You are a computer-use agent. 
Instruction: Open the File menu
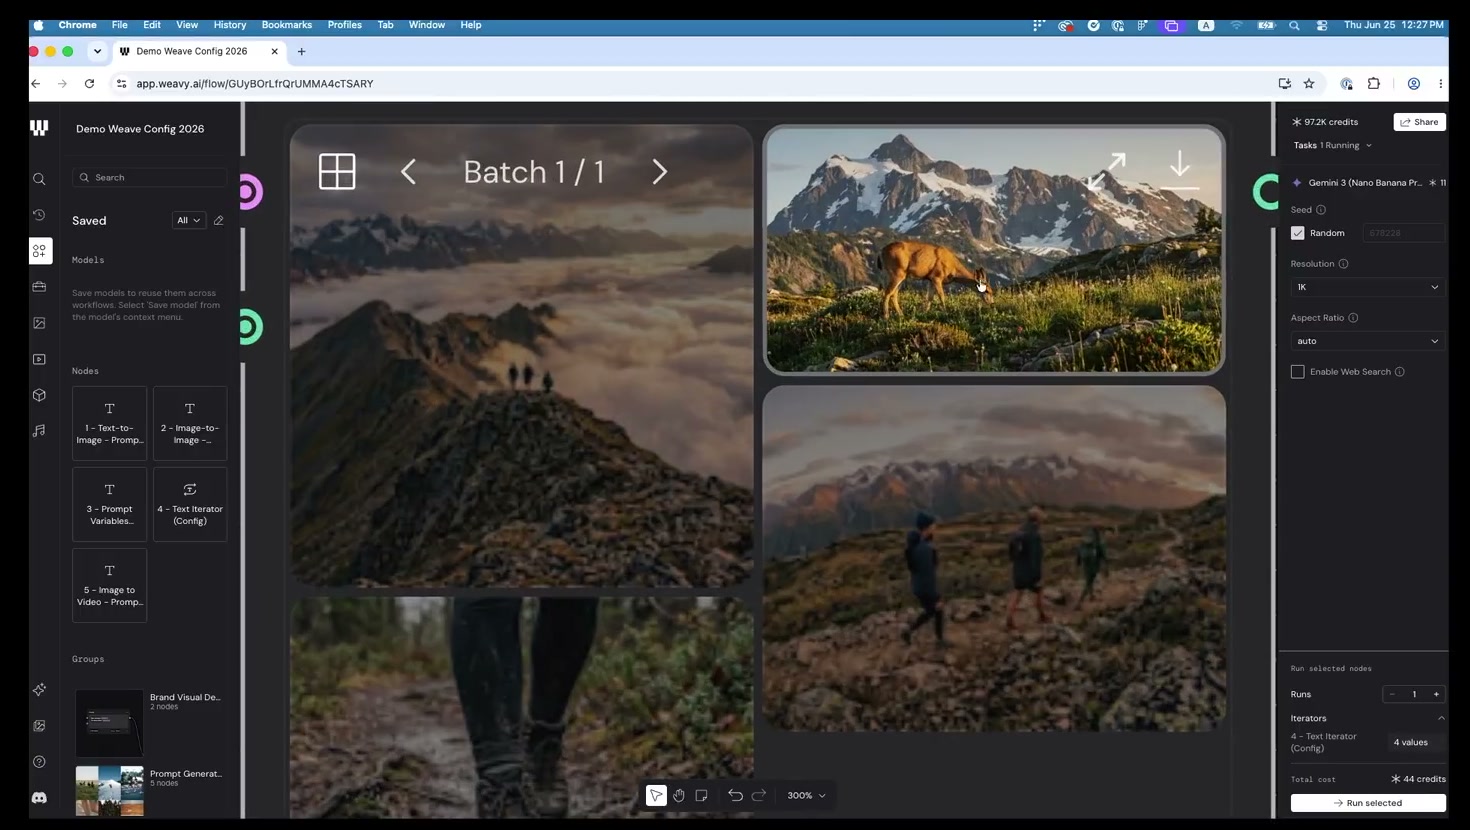[x=119, y=25]
